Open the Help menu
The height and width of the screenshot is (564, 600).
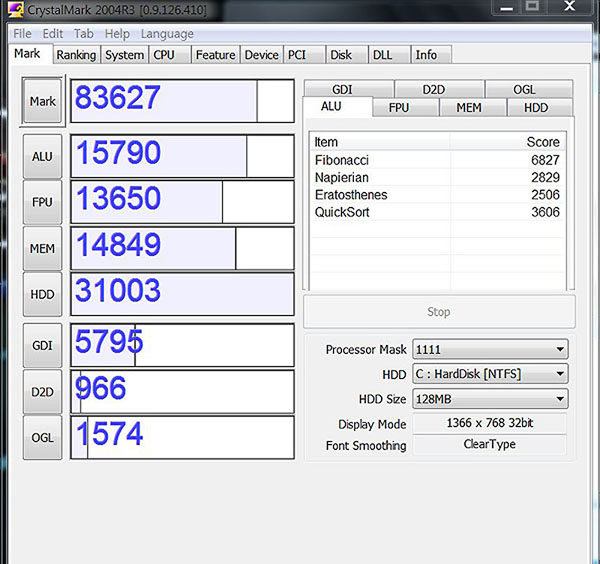click(x=117, y=34)
